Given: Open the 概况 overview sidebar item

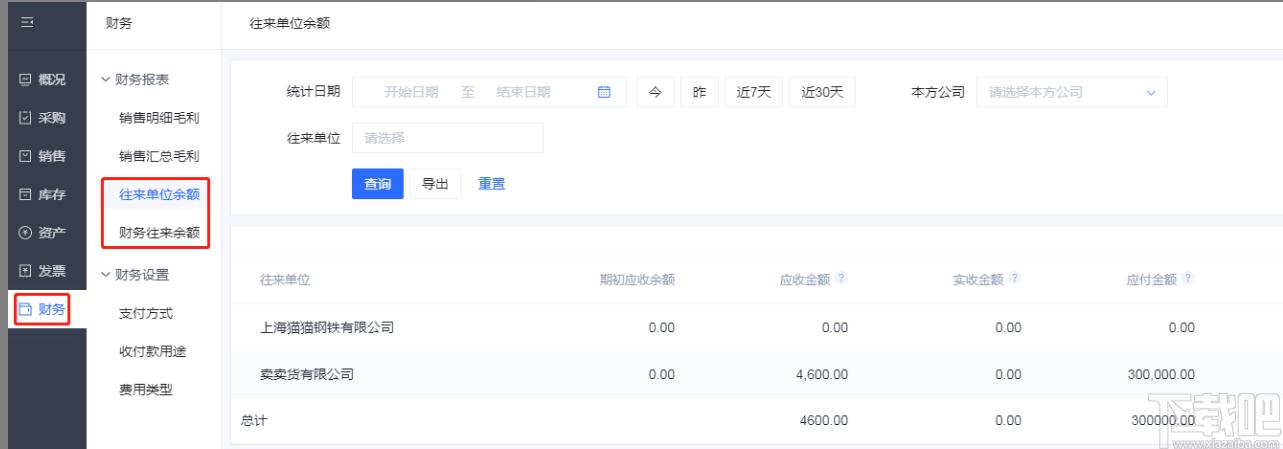Looking at the screenshot, I should point(43,80).
